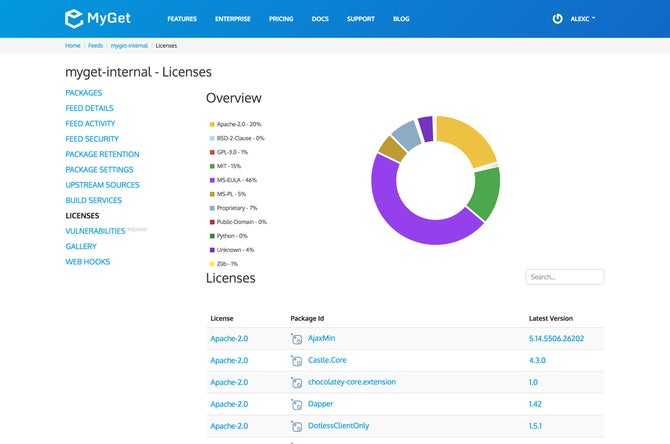This screenshot has height=444, width=670.
Task: Click the Proprietary legend color swatch
Action: coord(212,208)
